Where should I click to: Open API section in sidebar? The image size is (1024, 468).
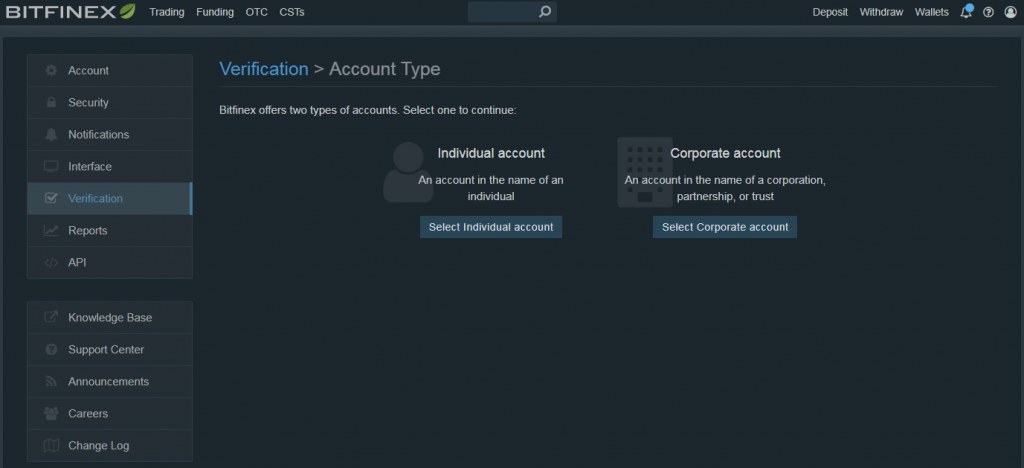tap(110, 262)
